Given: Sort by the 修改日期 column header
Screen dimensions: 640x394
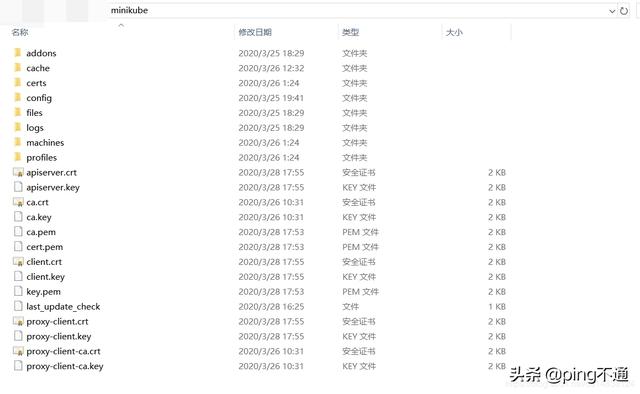Looking at the screenshot, I should 255,32.
